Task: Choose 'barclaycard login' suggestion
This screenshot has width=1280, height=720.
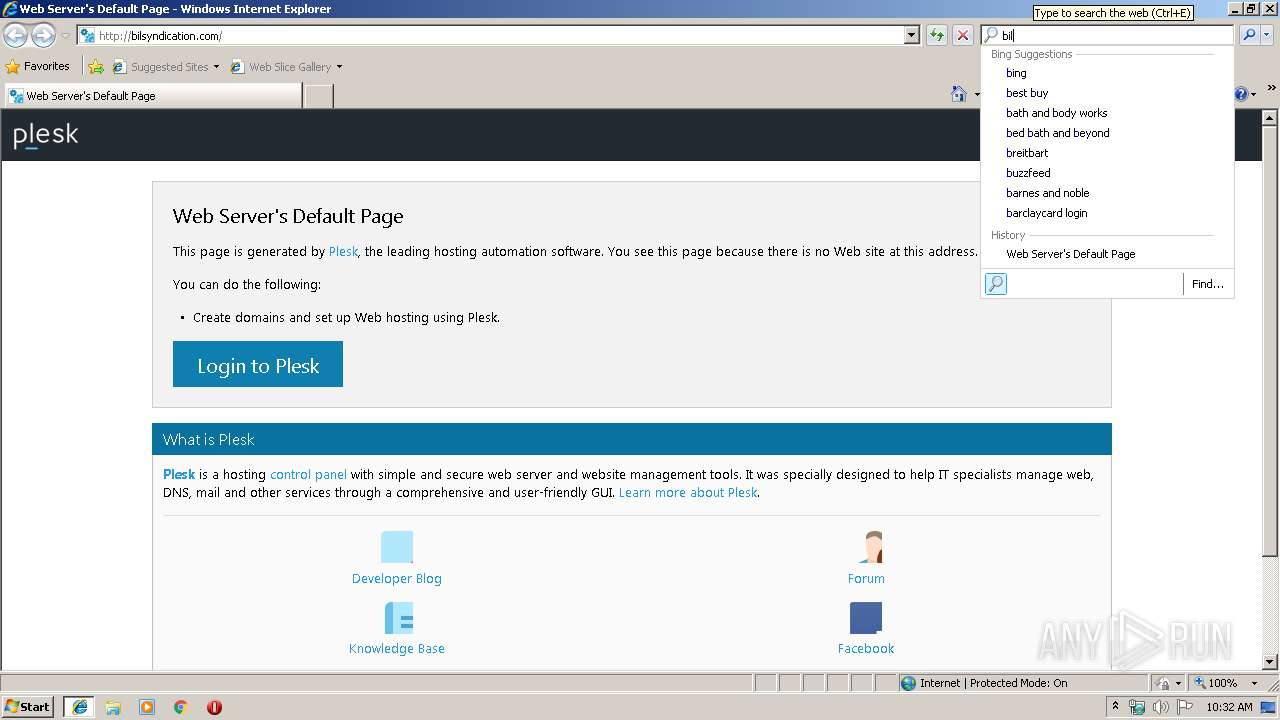Action: (x=1046, y=213)
